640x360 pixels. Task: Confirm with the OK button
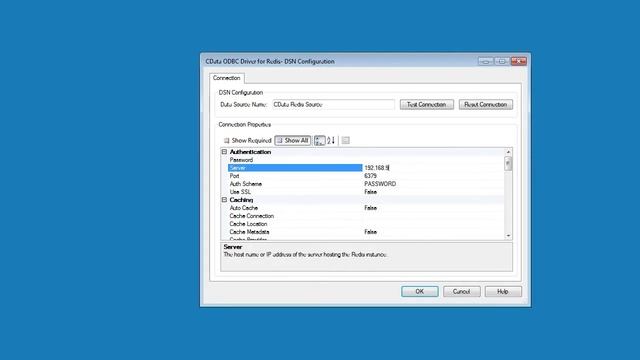[x=420, y=291]
